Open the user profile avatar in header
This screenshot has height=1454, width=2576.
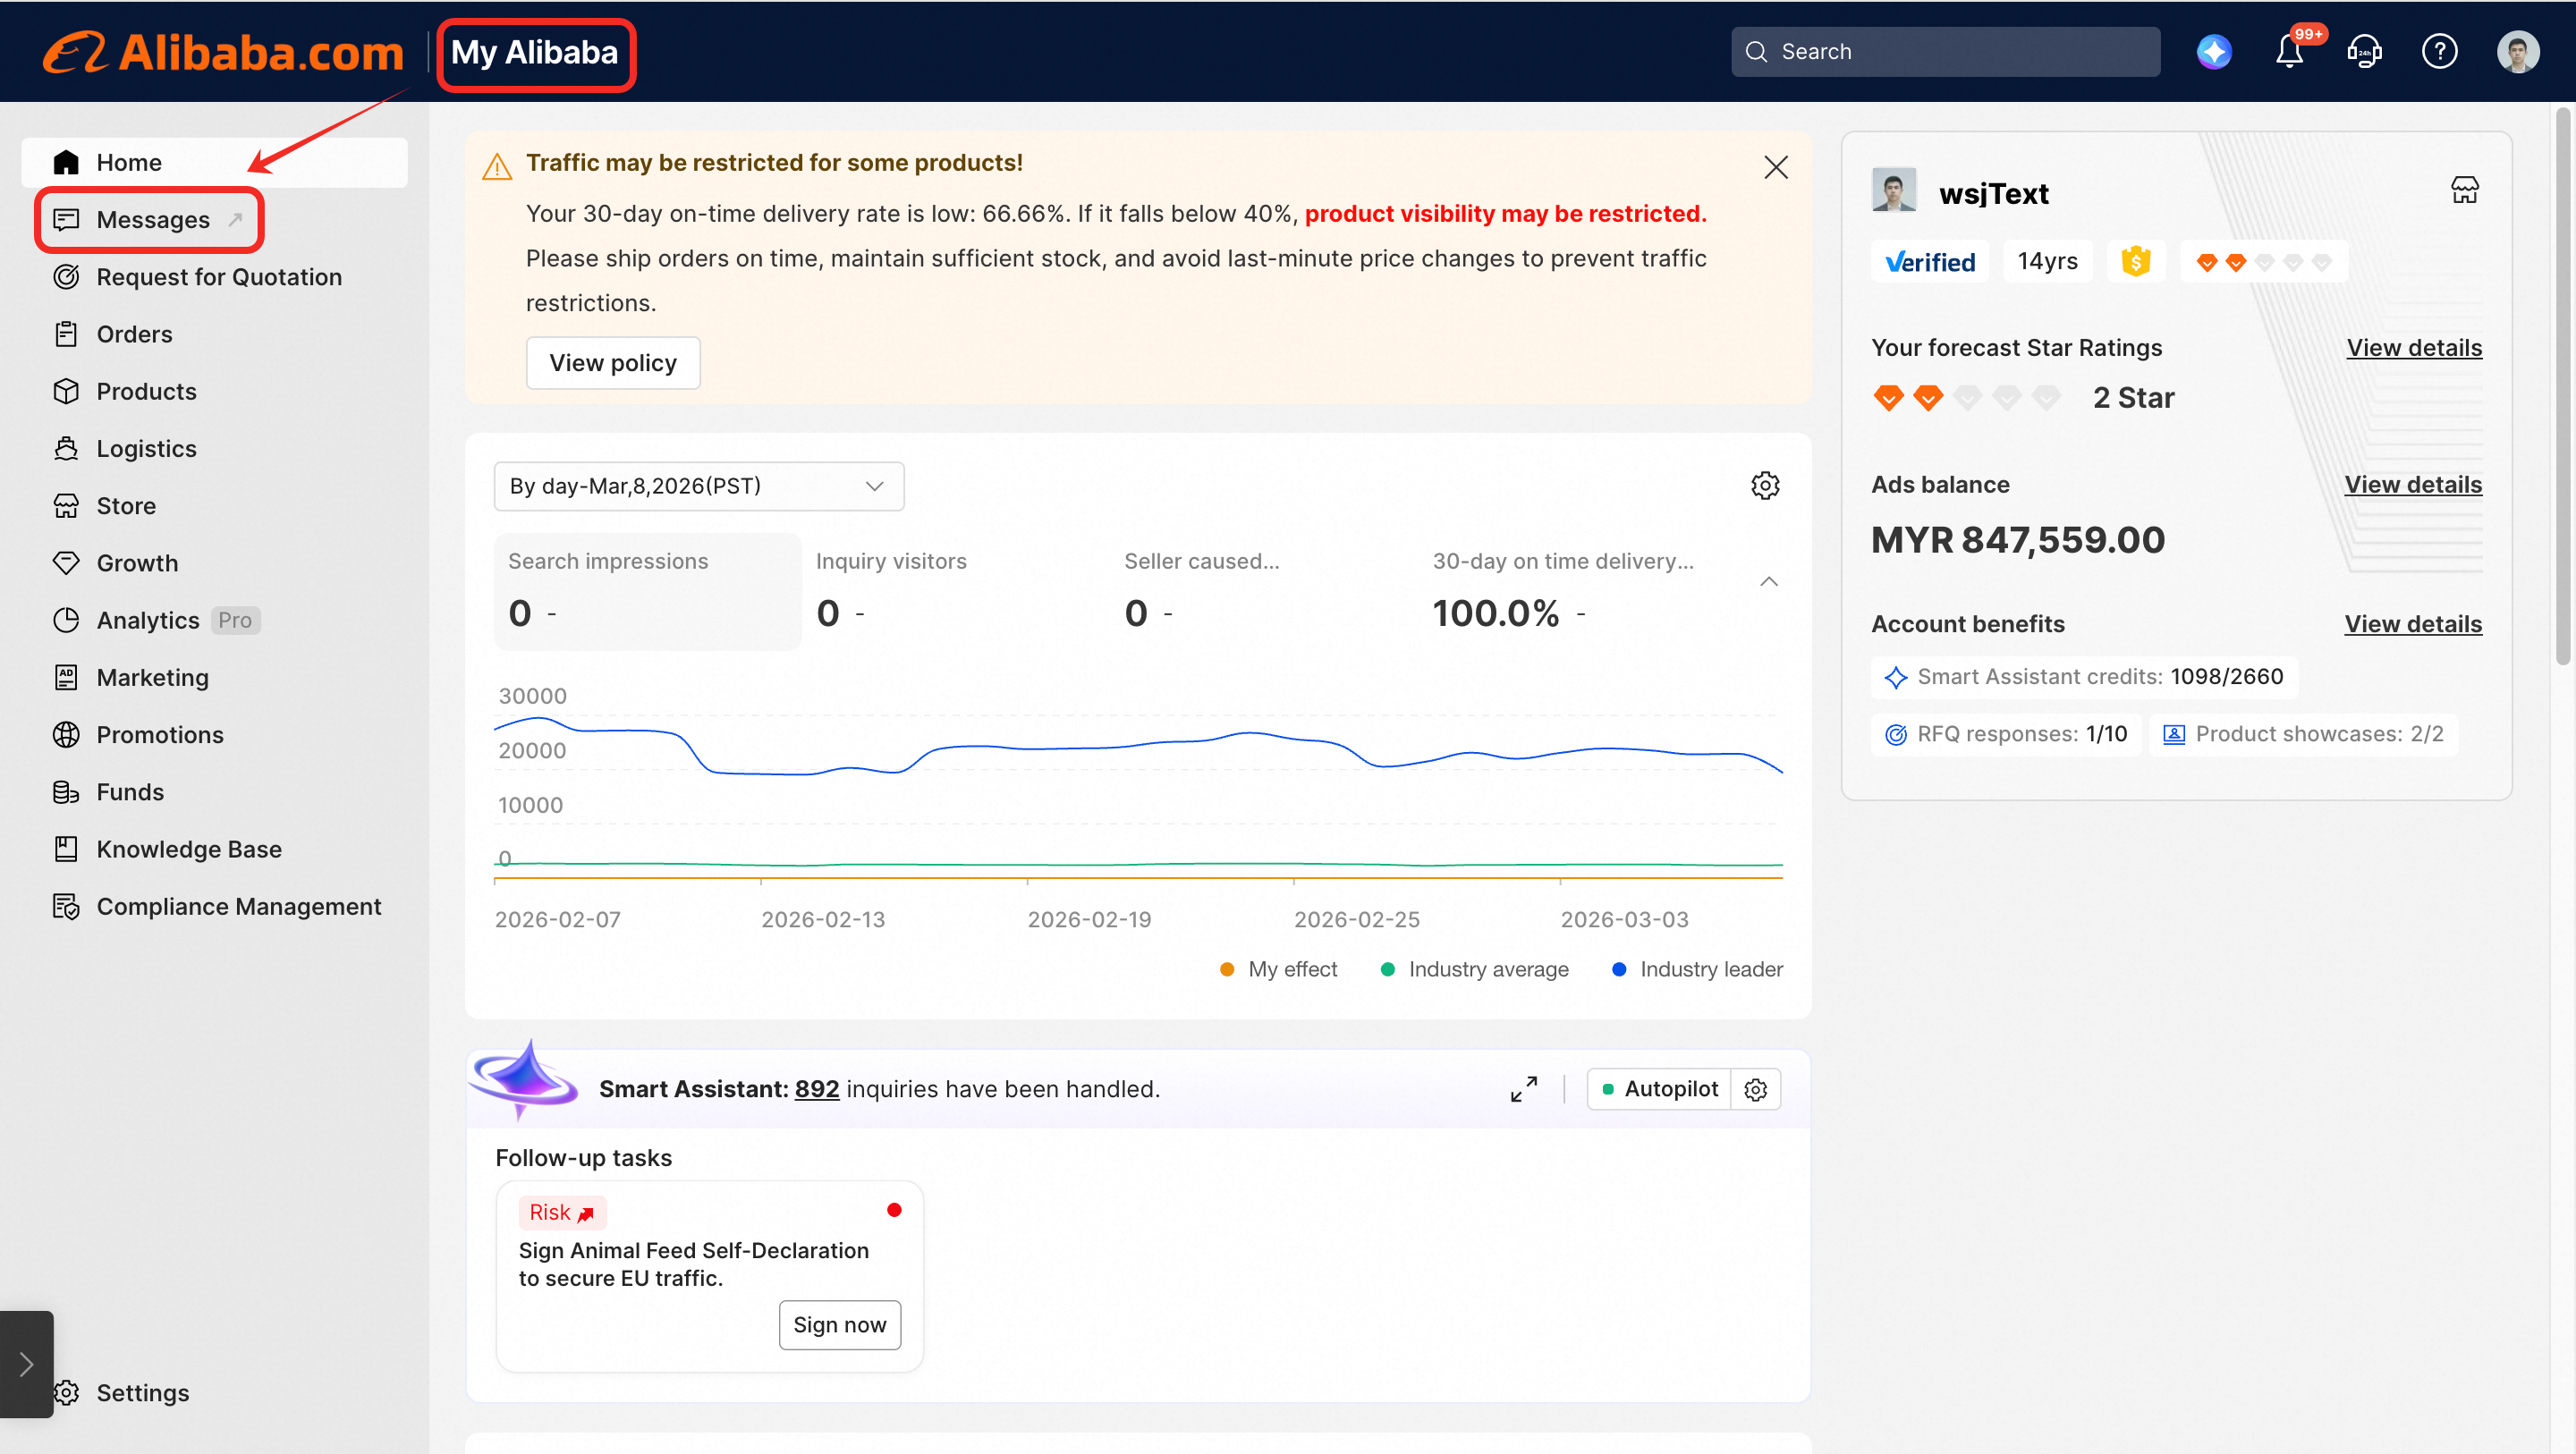[x=2517, y=51]
